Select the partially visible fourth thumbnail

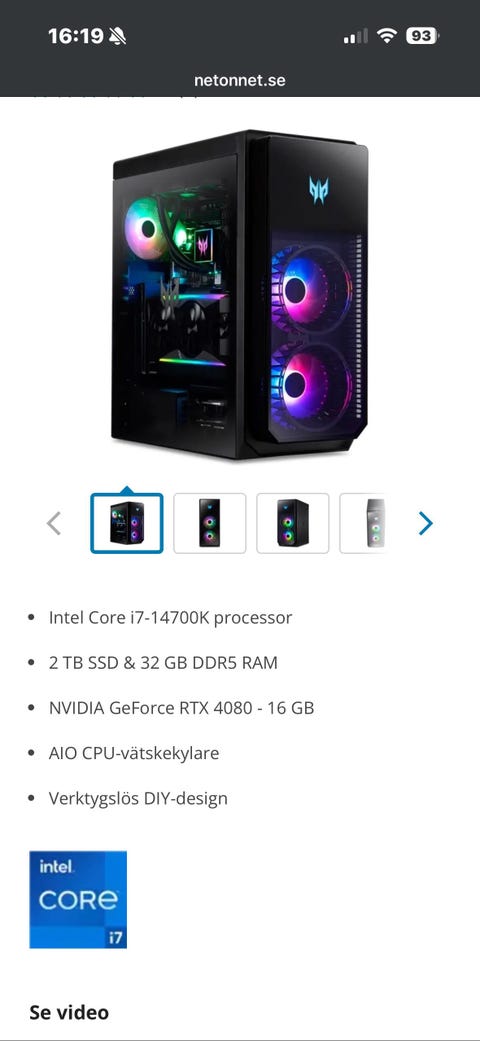pyautogui.click(x=362, y=523)
